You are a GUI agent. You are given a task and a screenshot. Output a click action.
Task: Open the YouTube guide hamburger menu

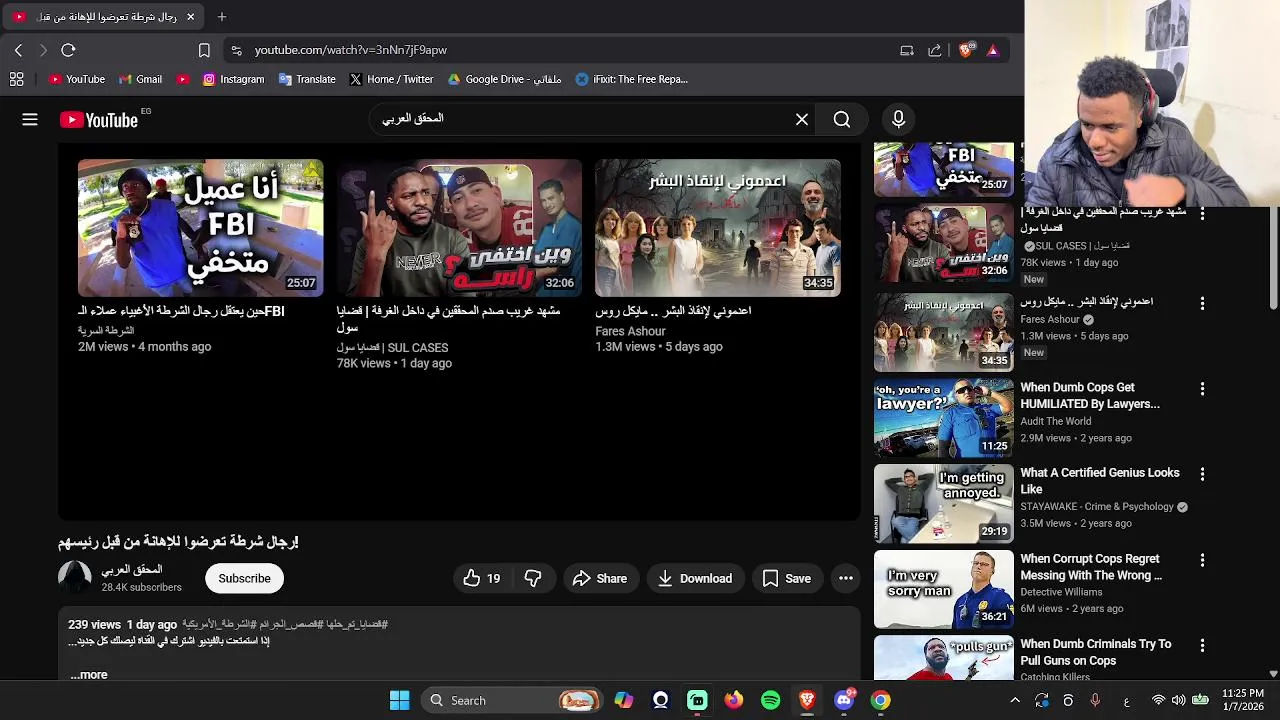coord(30,120)
